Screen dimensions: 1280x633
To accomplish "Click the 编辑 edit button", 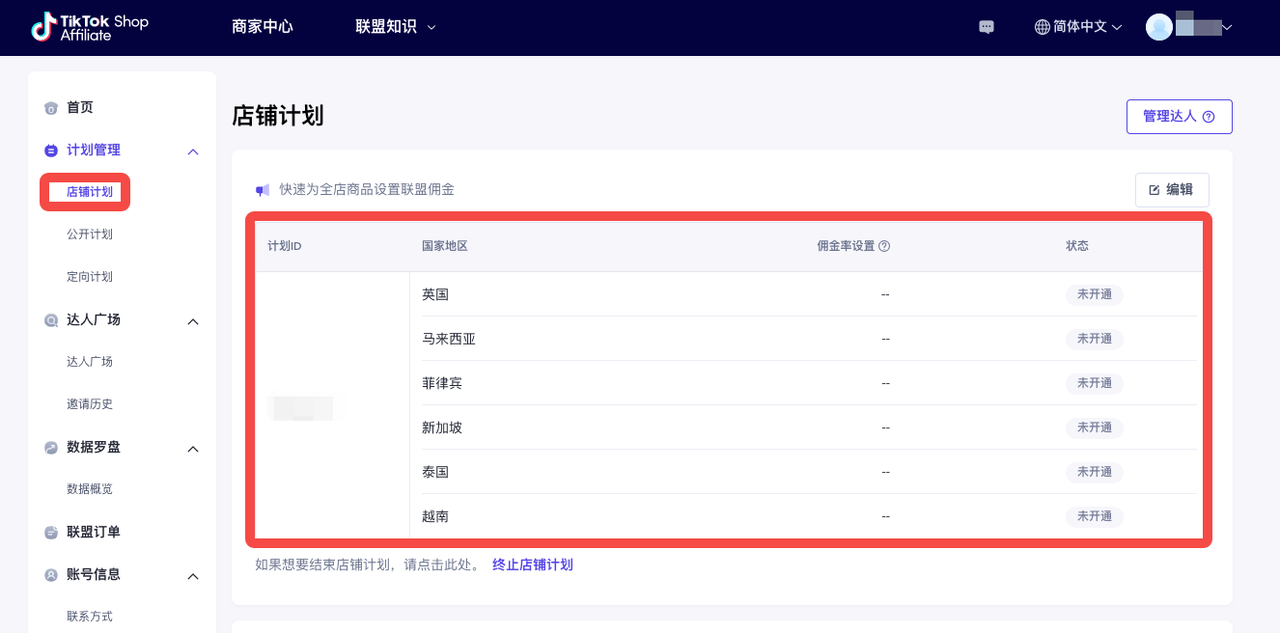I will click(x=1171, y=189).
